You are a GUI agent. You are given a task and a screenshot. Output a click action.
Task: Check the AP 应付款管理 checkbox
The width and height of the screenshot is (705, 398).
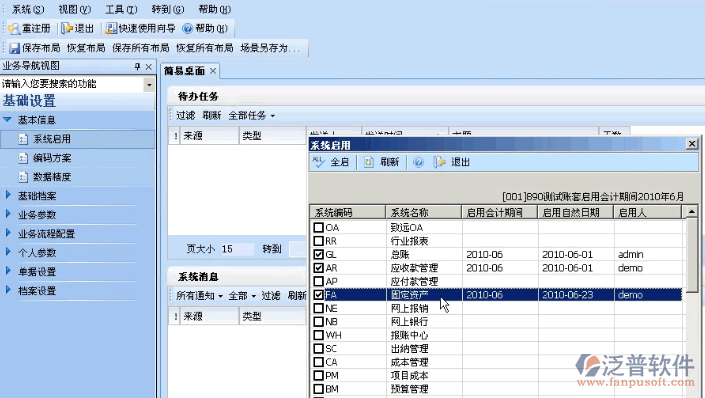click(318, 282)
